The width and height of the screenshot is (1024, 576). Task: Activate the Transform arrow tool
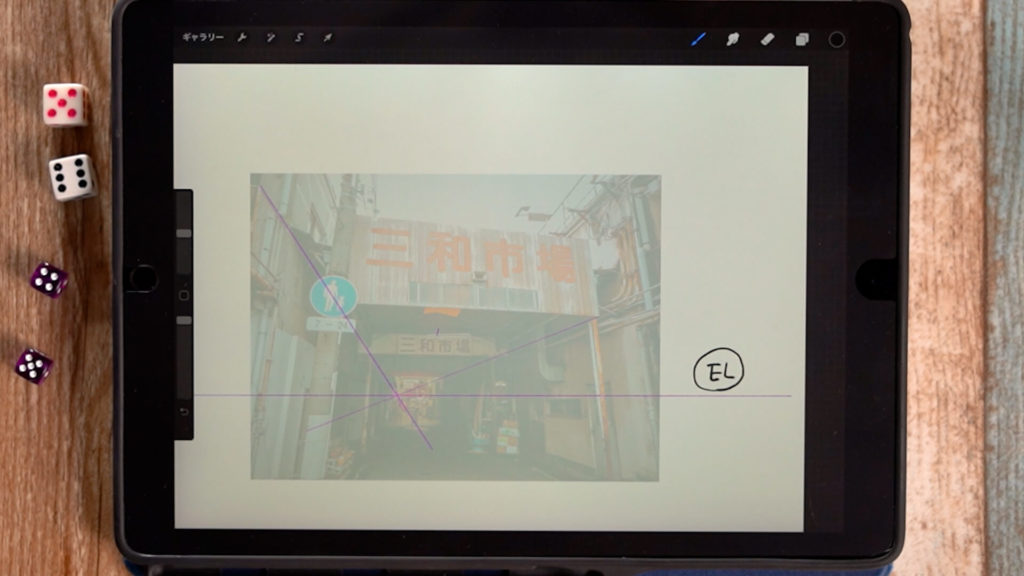coord(327,38)
